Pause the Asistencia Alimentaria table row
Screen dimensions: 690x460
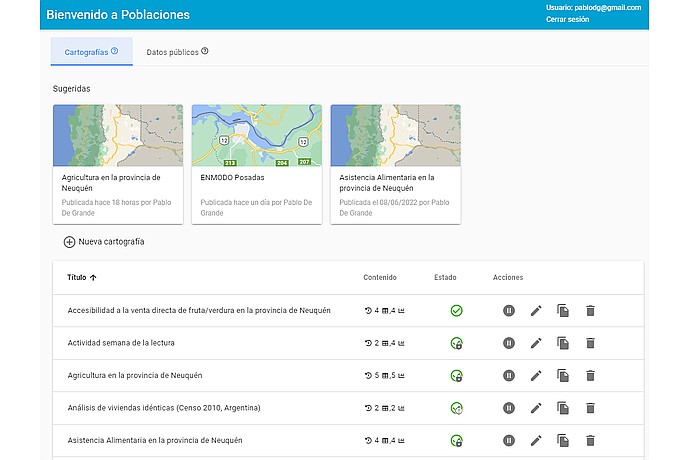pyautogui.click(x=509, y=440)
